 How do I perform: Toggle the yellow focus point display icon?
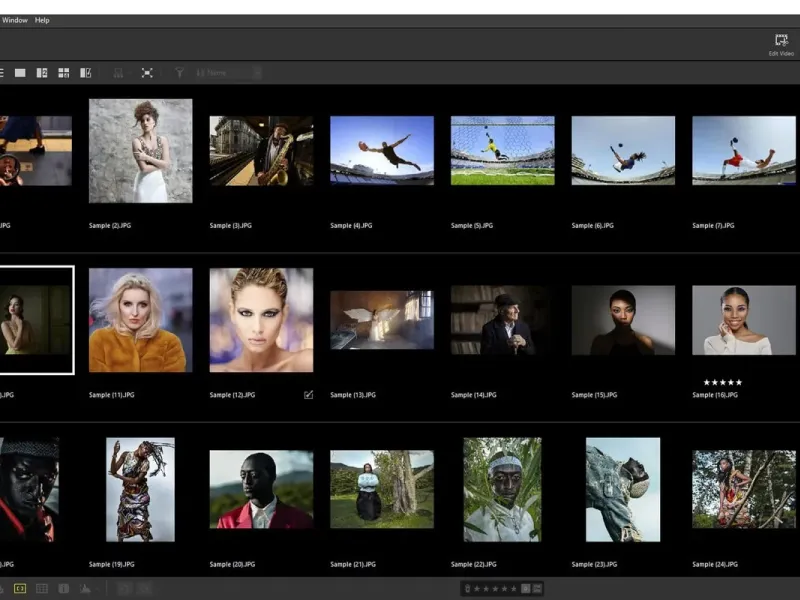(20, 589)
